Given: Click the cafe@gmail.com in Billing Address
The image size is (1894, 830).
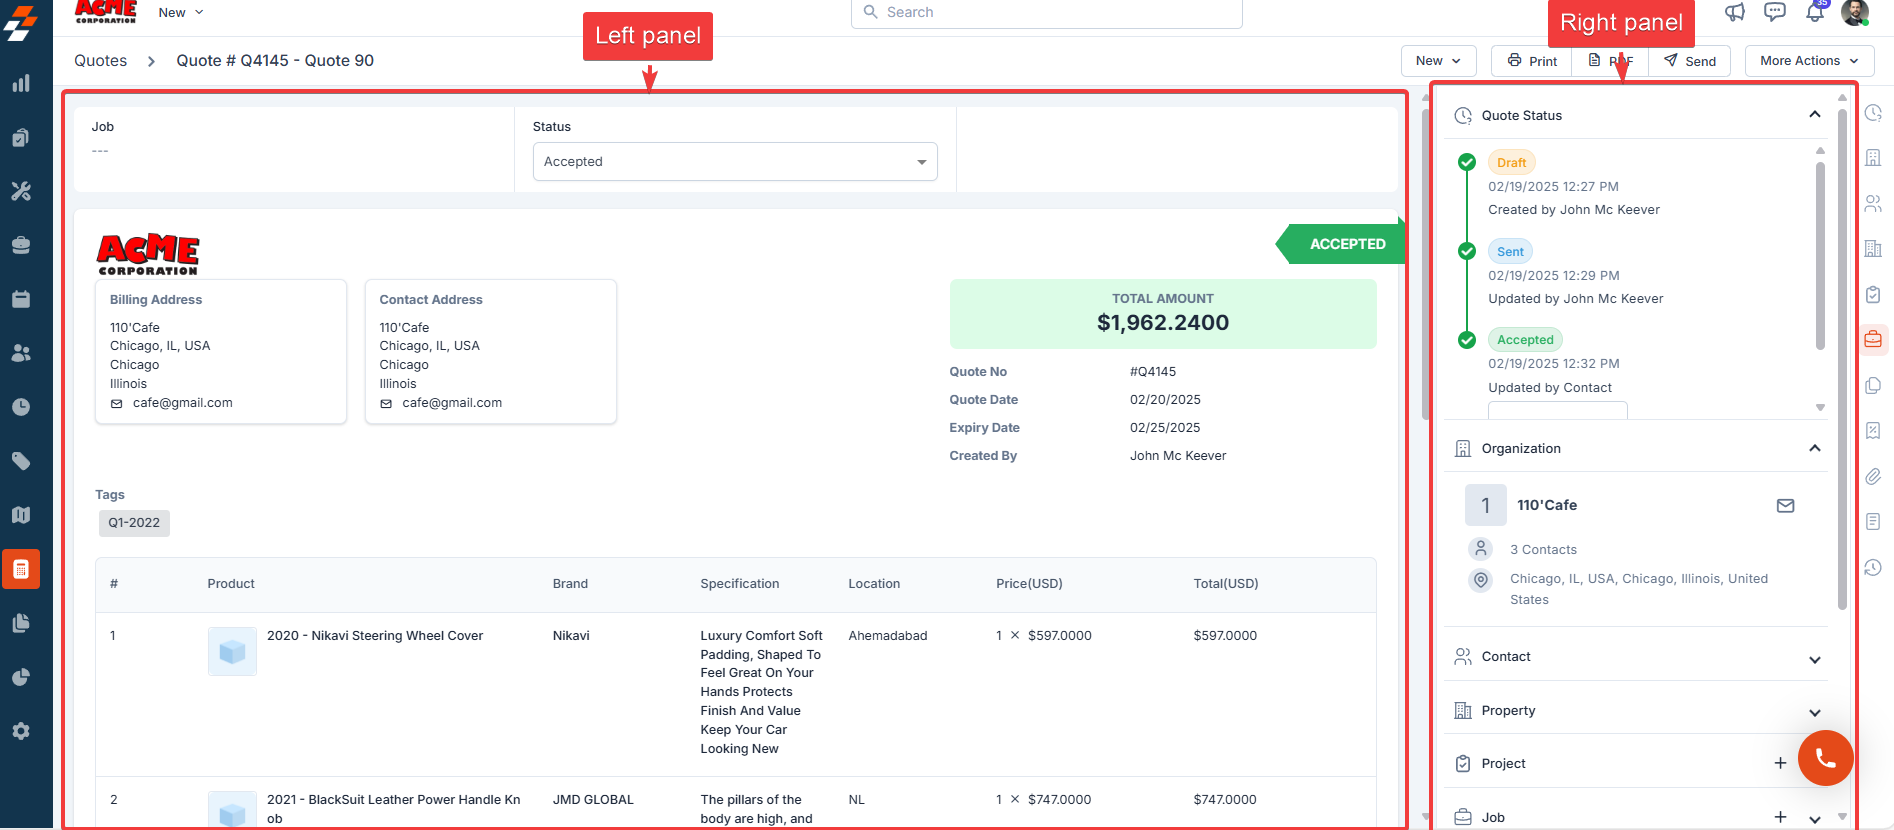Looking at the screenshot, I should pos(183,403).
